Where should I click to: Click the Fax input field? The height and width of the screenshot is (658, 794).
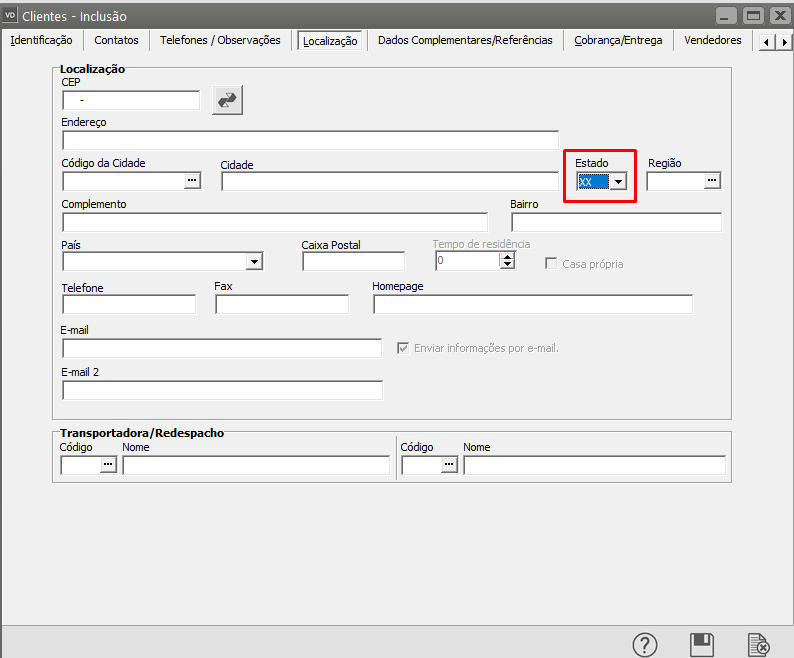tap(282, 304)
